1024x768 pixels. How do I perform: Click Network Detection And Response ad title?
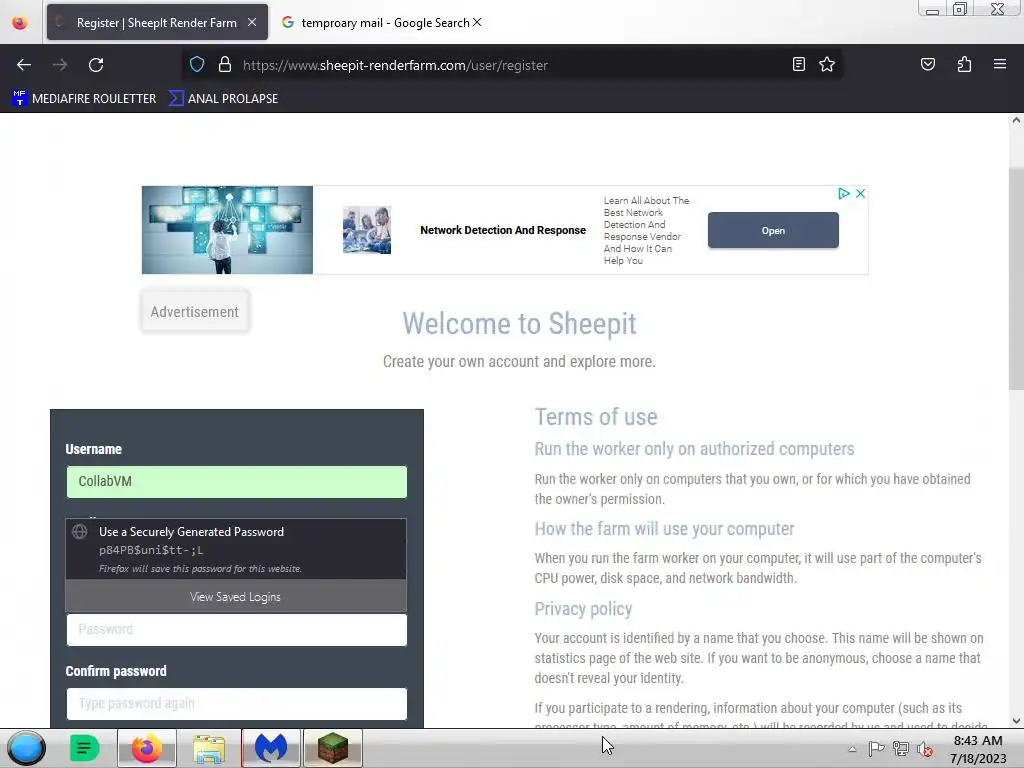click(x=503, y=230)
